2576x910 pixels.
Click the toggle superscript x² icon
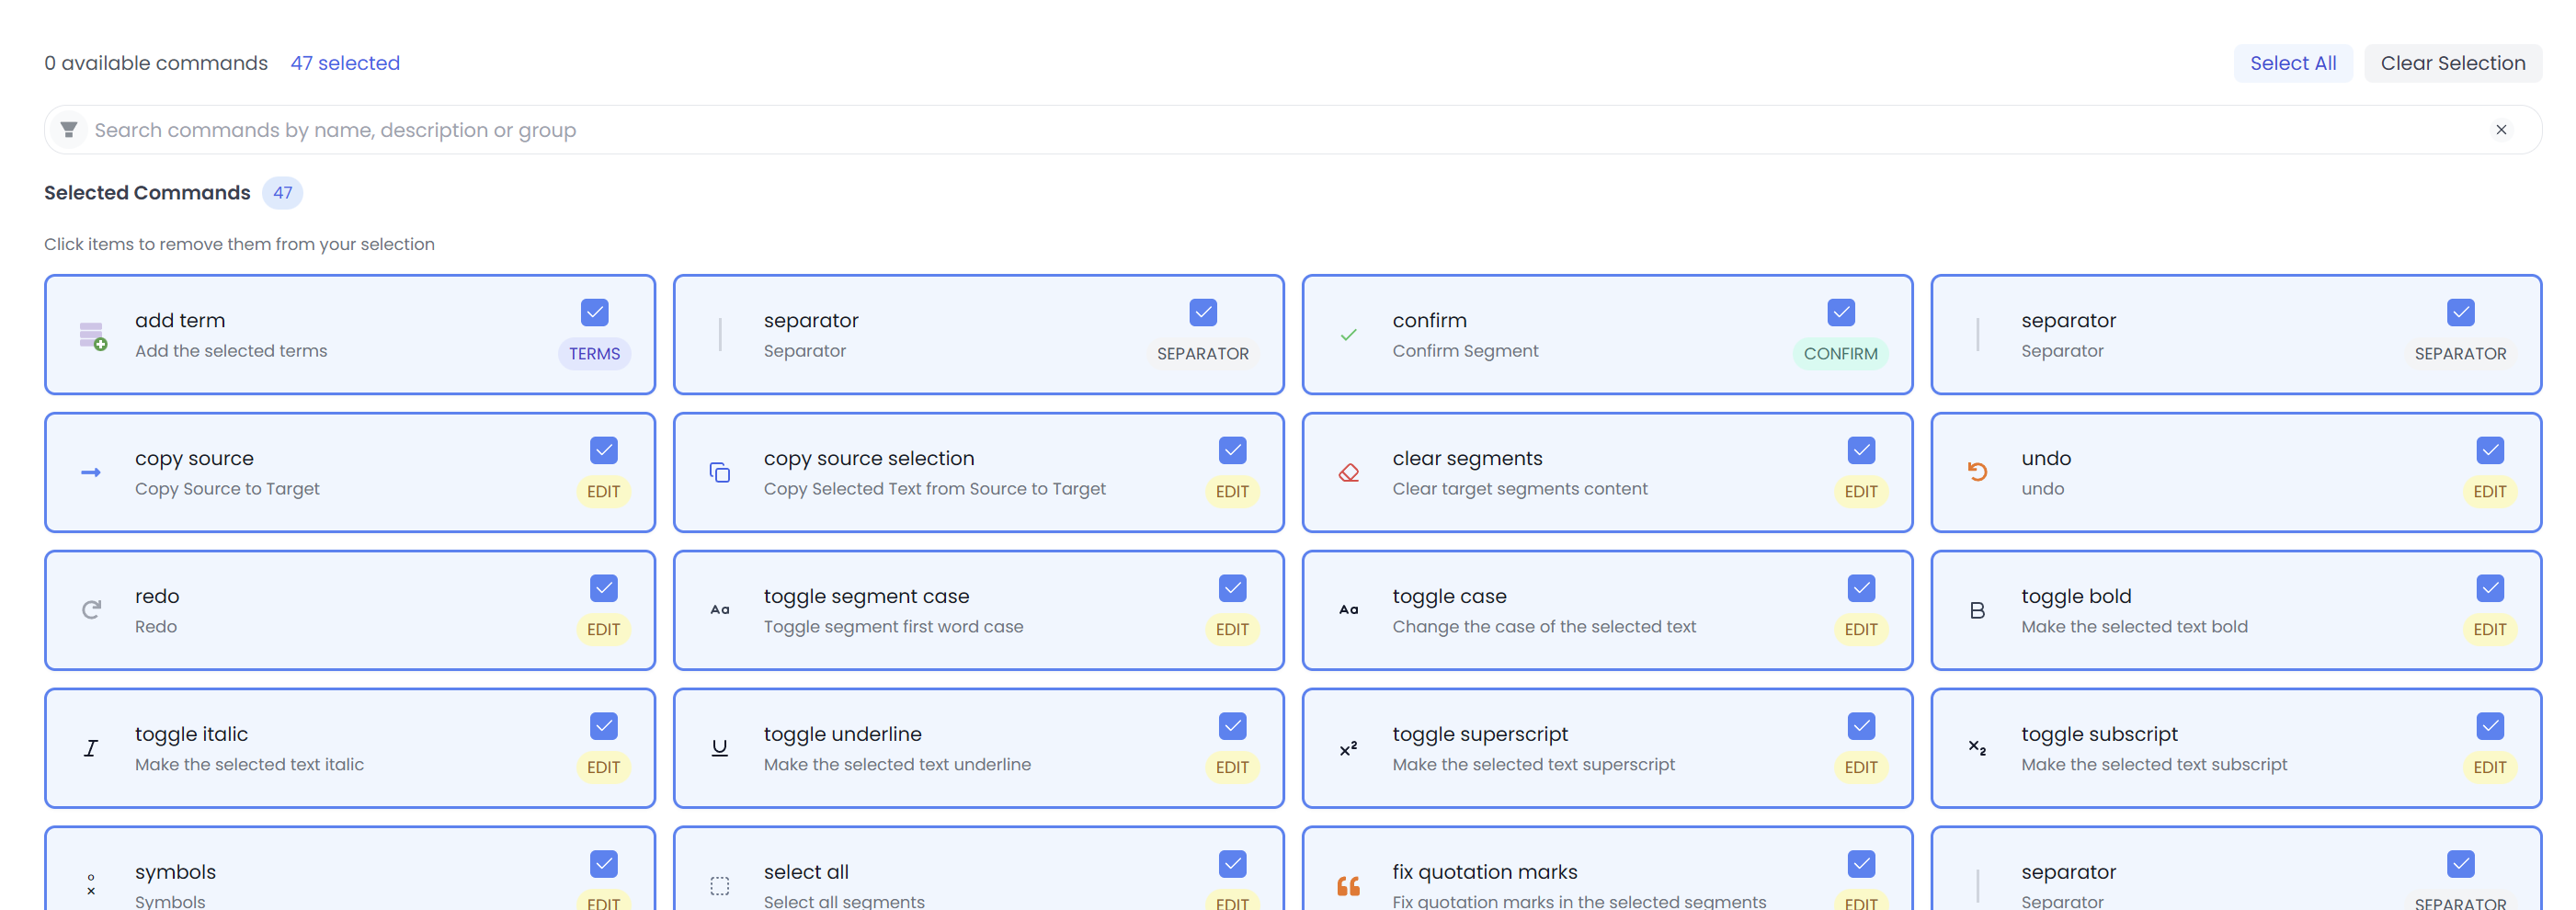[1349, 748]
